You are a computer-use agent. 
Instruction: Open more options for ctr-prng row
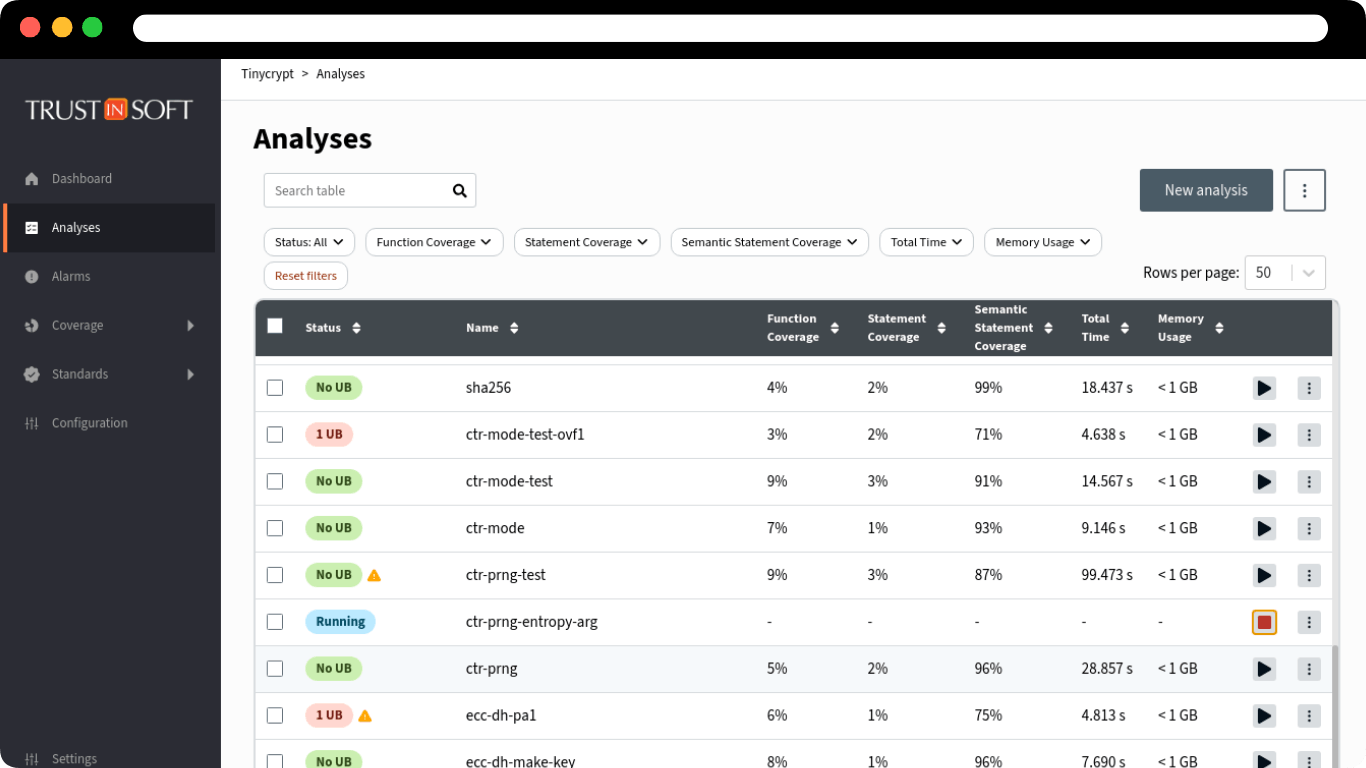(1309, 669)
